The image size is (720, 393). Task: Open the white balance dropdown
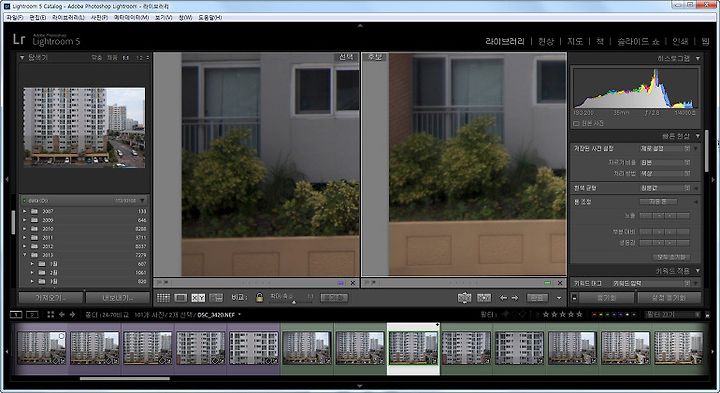pos(665,188)
